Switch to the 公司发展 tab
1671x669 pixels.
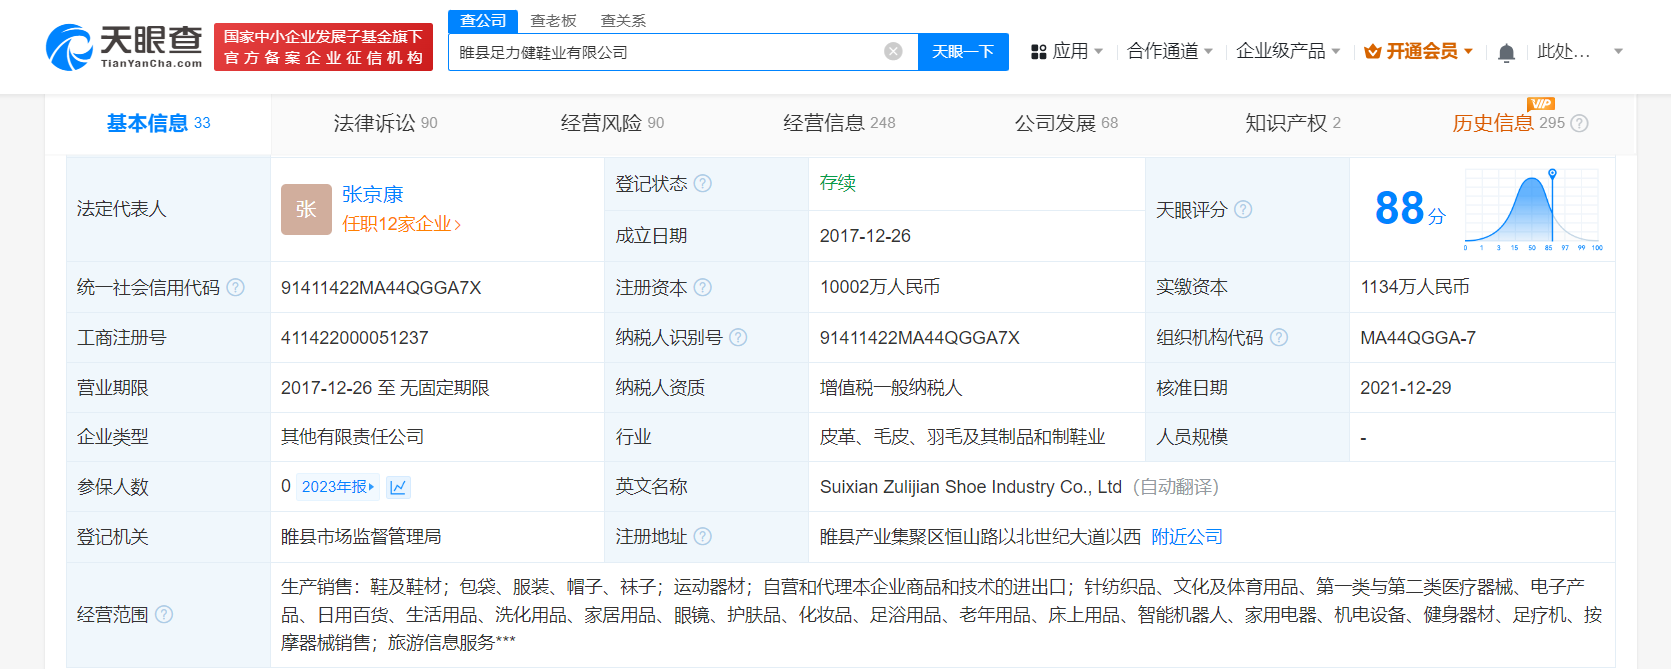click(1066, 123)
